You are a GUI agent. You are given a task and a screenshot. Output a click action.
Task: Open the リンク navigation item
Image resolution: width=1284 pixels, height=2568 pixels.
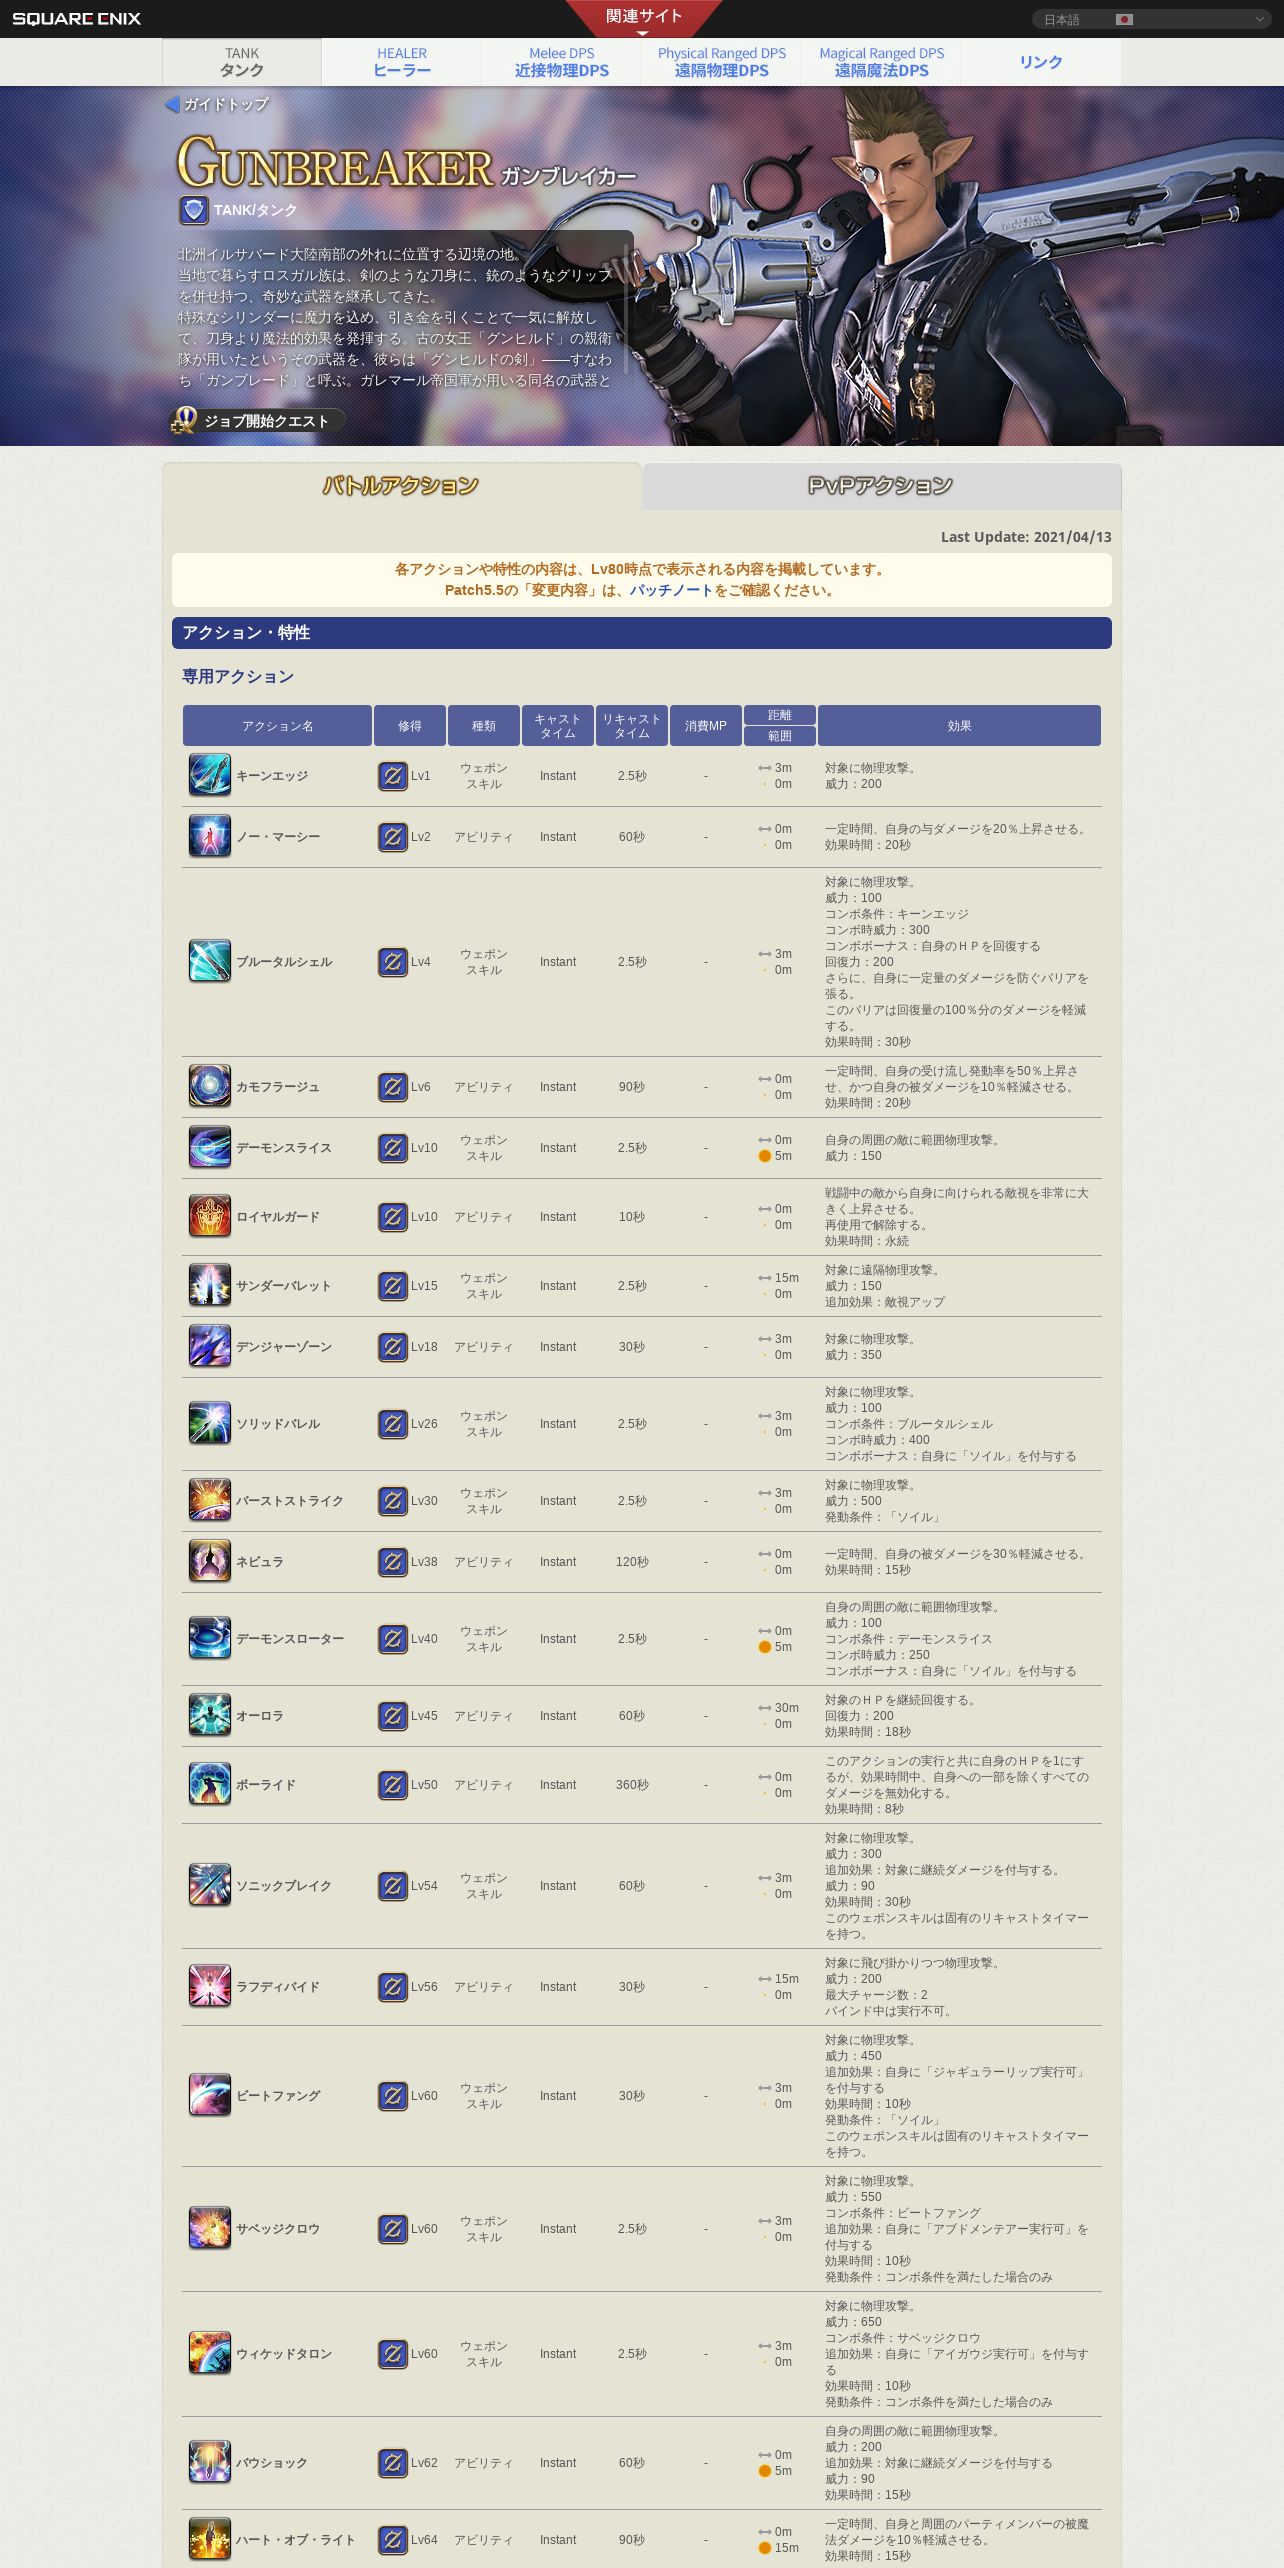(x=1041, y=62)
